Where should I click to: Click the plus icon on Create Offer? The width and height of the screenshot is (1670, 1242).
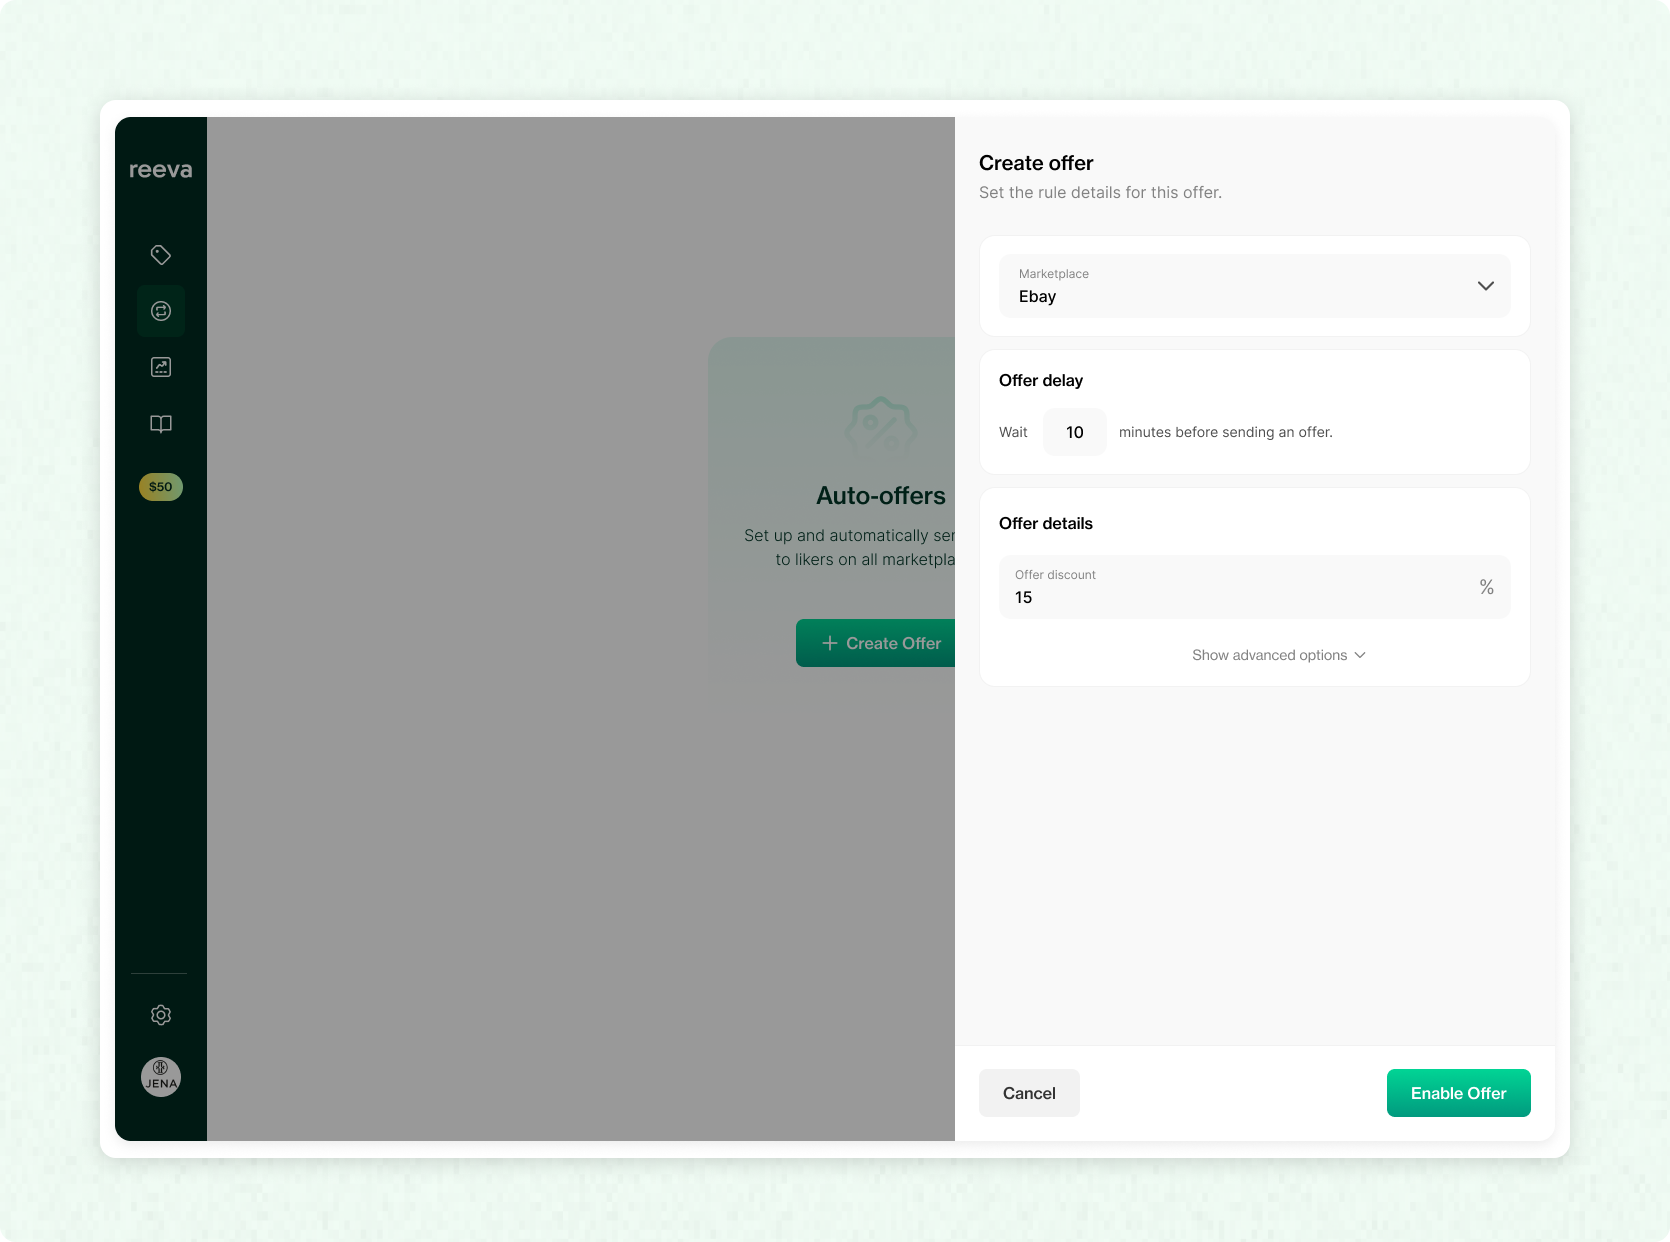click(x=829, y=643)
